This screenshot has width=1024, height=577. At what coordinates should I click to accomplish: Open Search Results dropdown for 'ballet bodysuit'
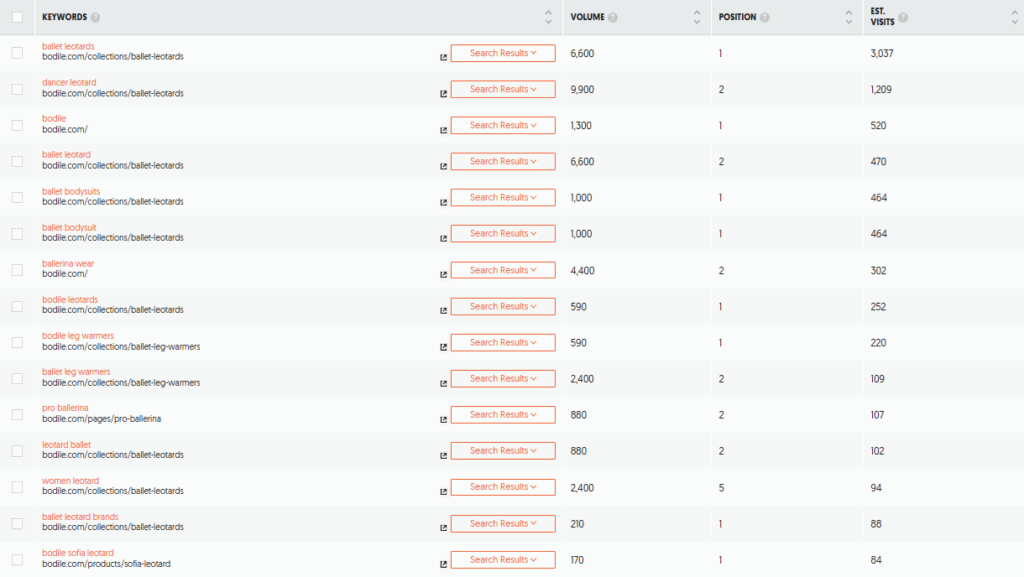(503, 234)
